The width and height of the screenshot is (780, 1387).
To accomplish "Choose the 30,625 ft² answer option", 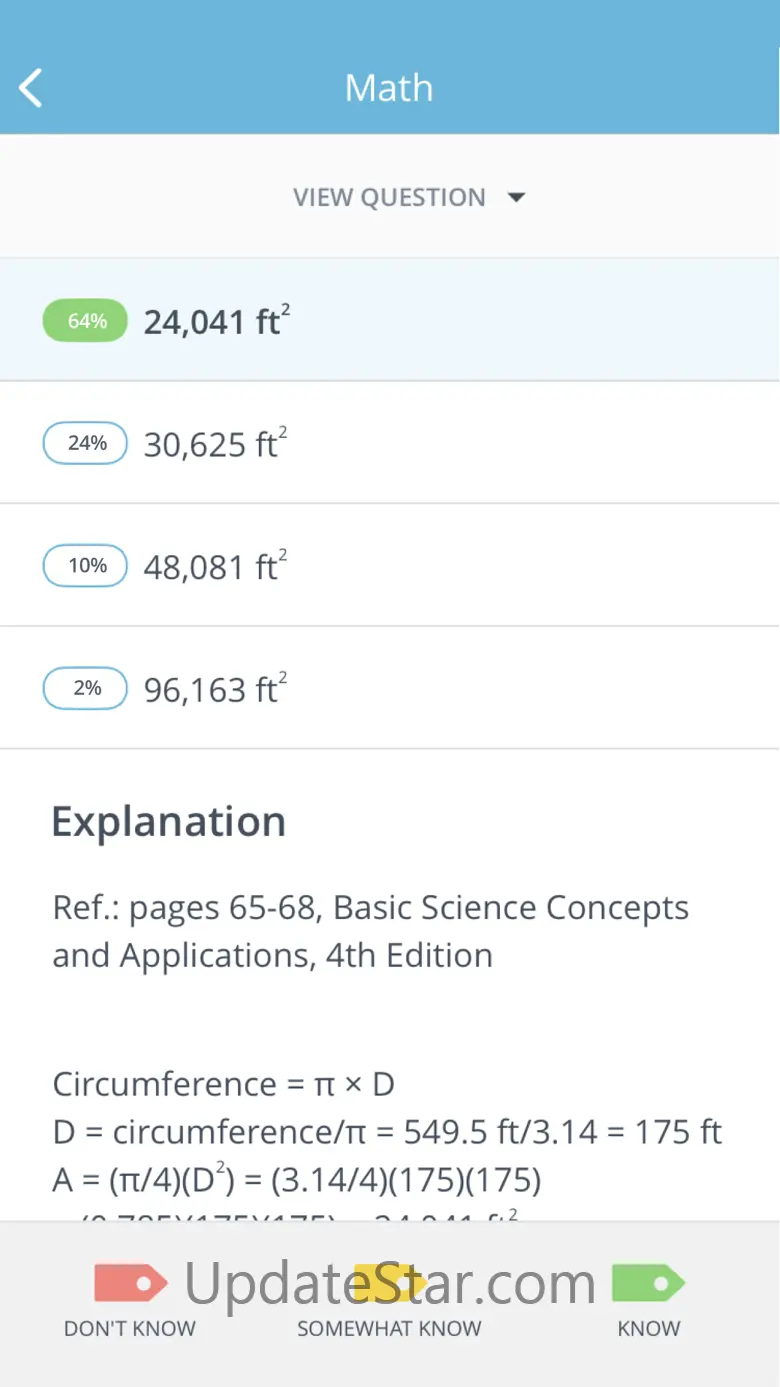I will (x=215, y=443).
